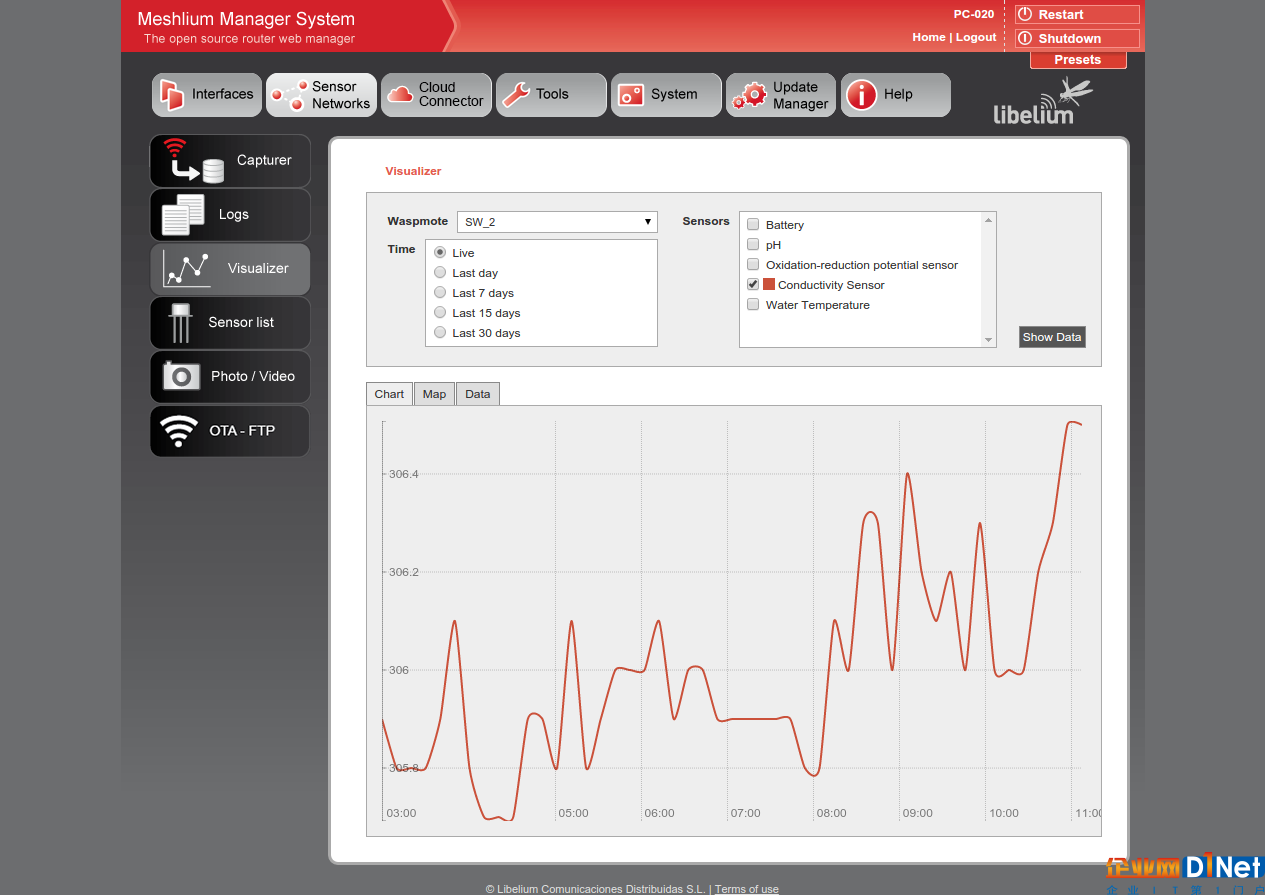1265x895 pixels.
Task: Uncheck the Conductivity Sensor checkbox
Action: 753,284
